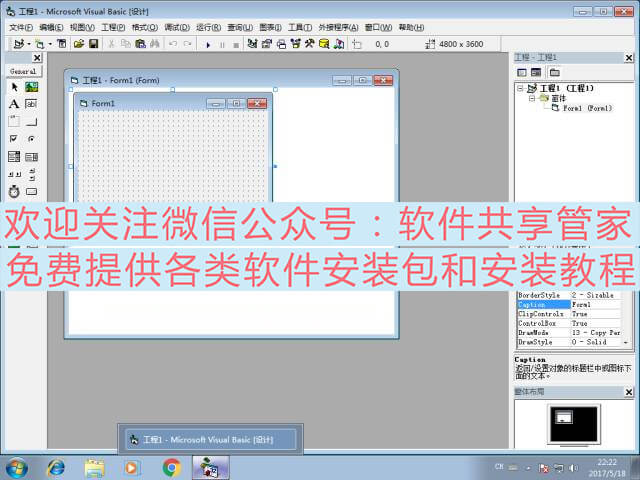This screenshot has width=640, height=480.
Task: Open the 外接程序(A) menu
Action: pyautogui.click(x=338, y=27)
